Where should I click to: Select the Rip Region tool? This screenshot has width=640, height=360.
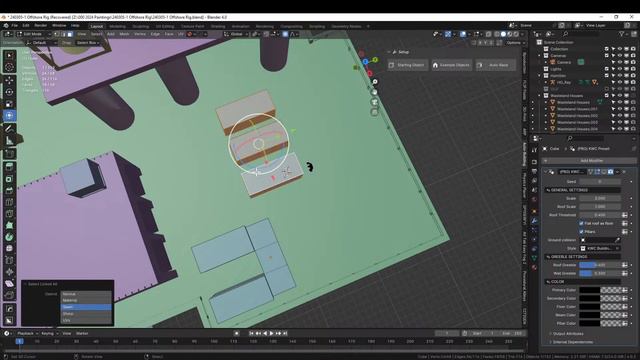click(9, 296)
